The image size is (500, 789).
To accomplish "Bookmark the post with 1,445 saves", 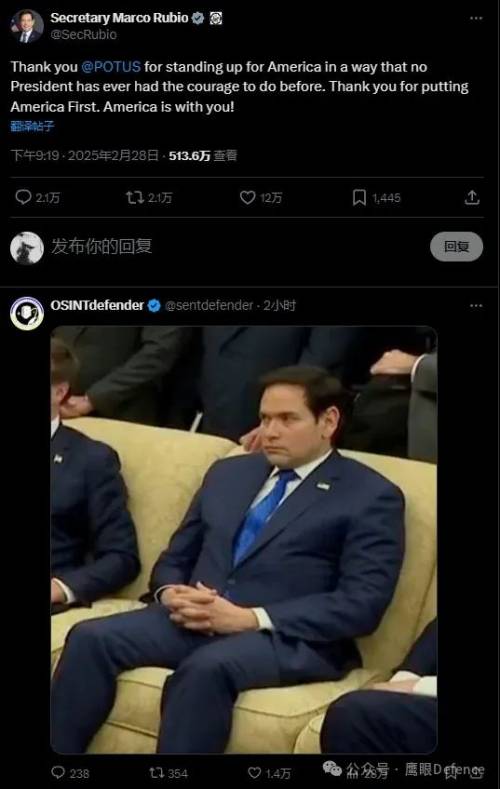I will (359, 197).
